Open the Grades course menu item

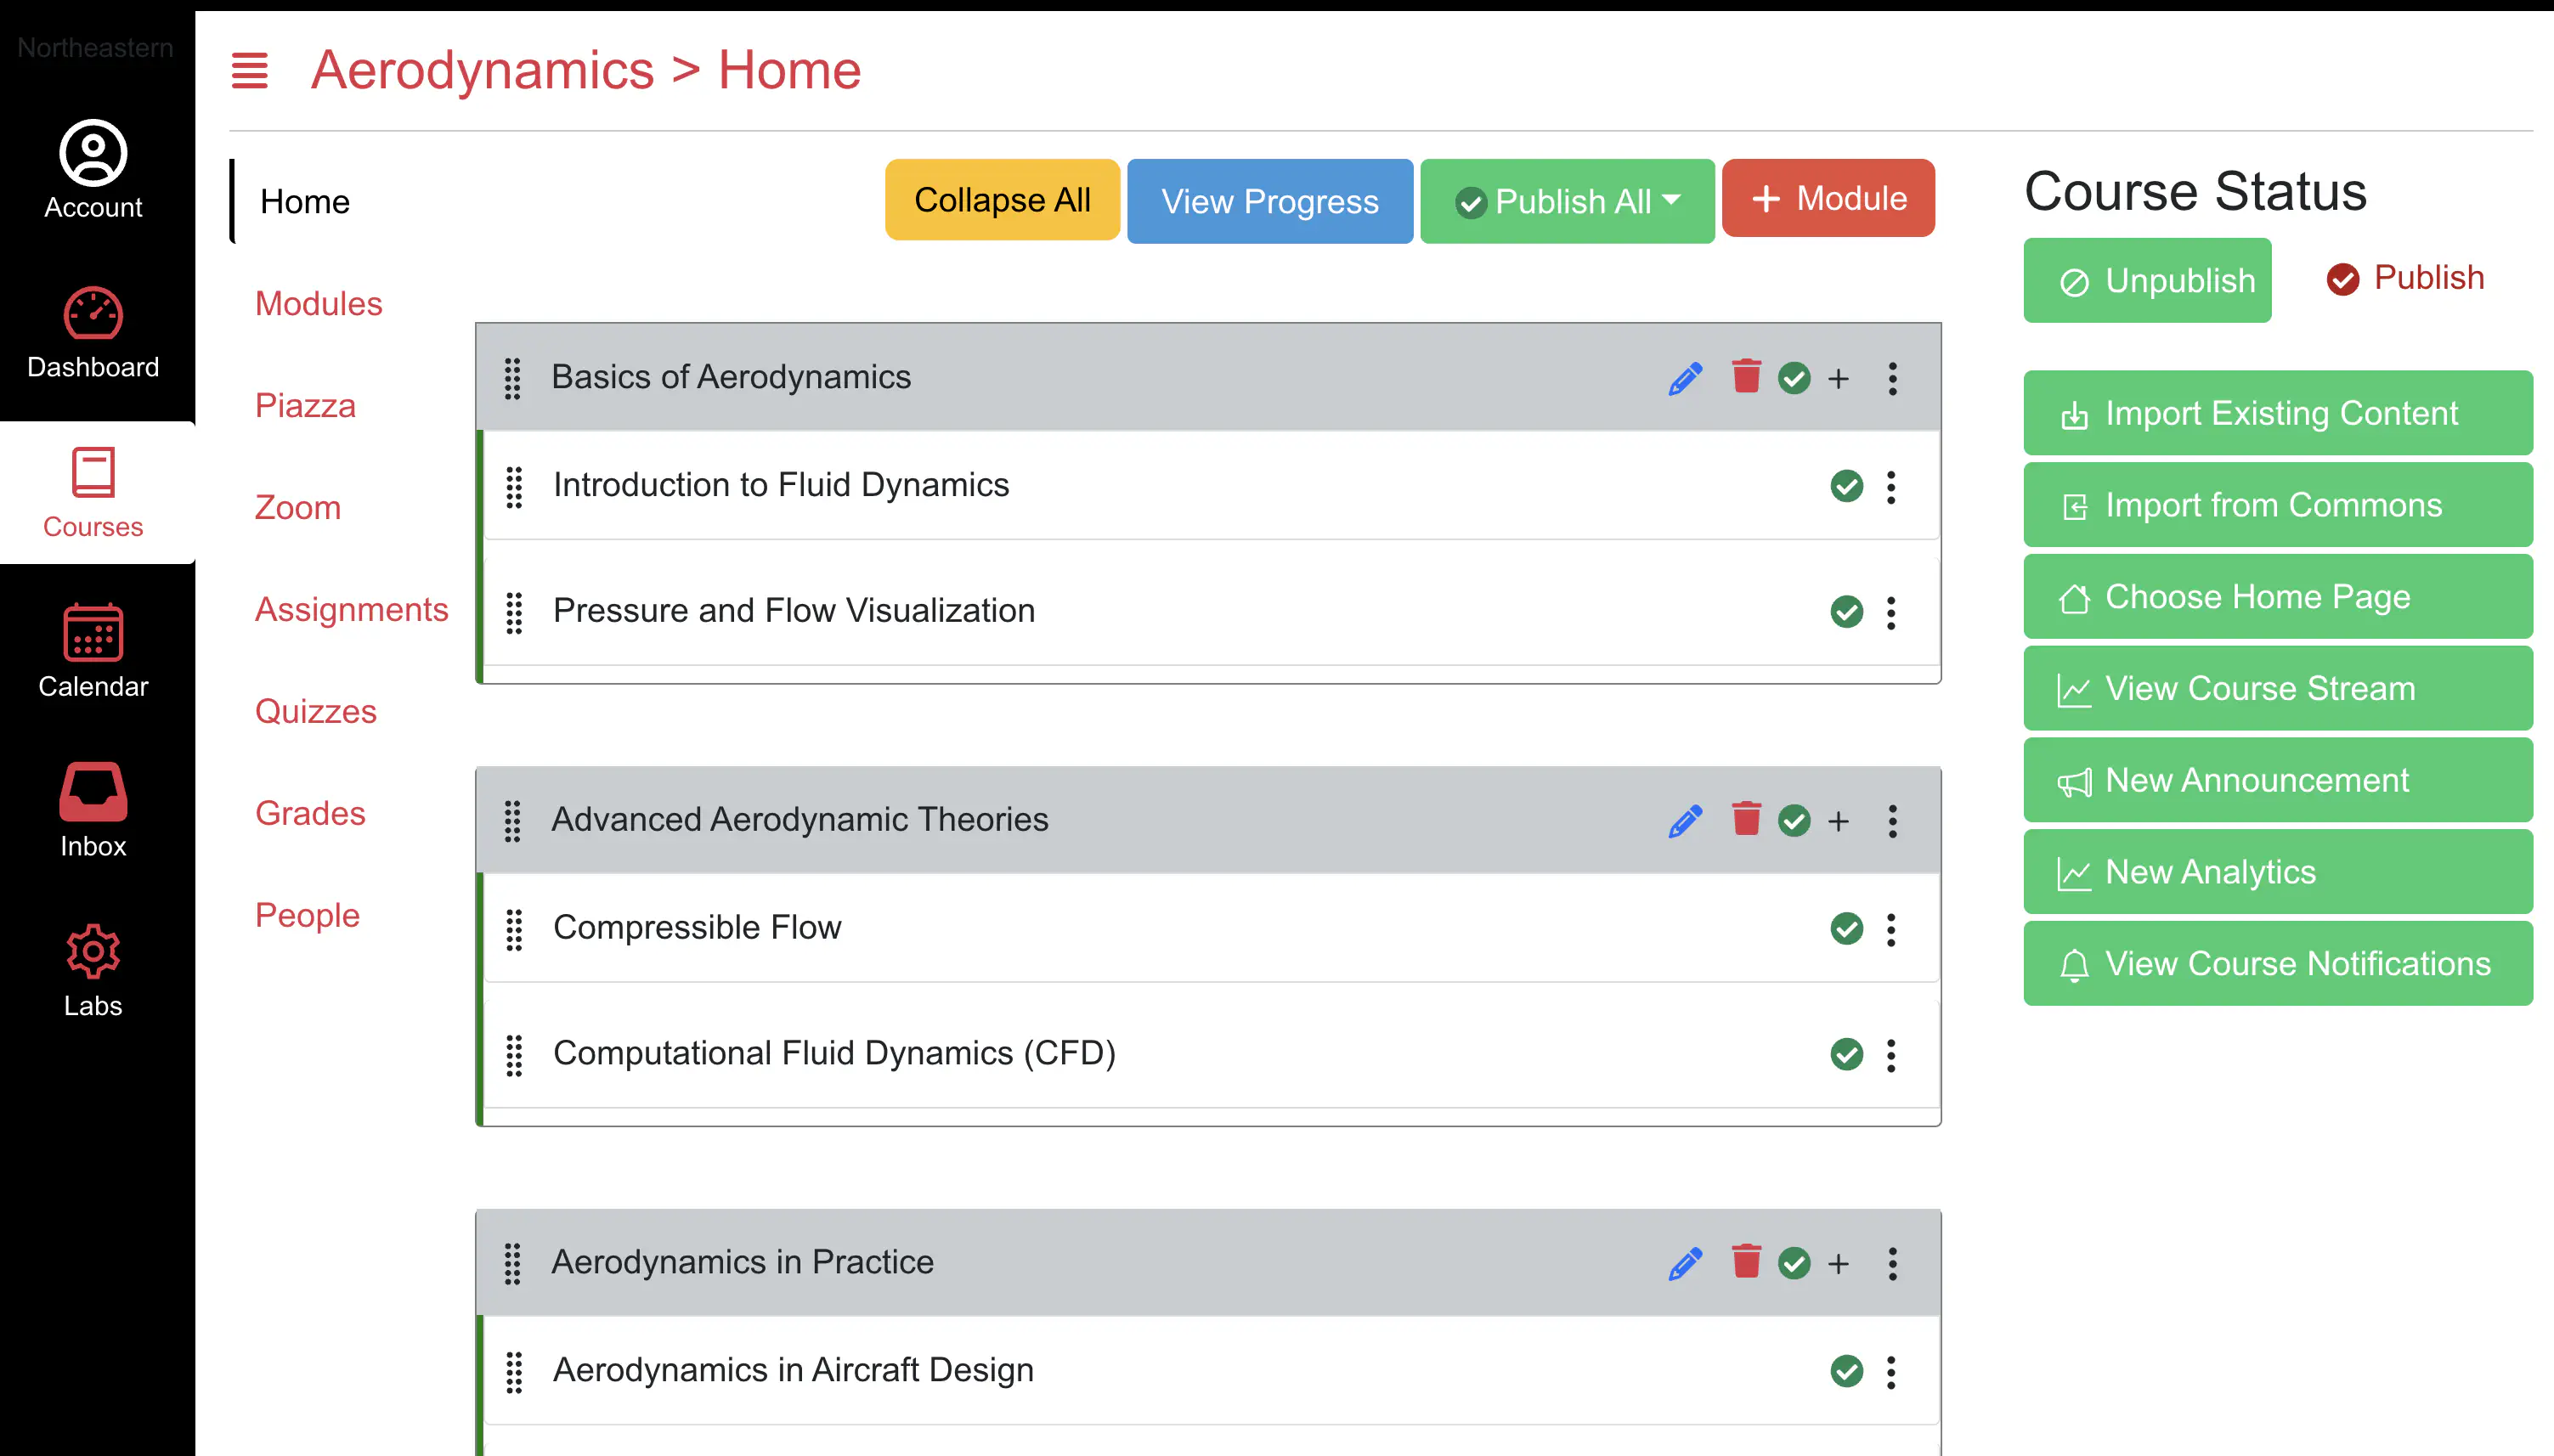click(310, 813)
